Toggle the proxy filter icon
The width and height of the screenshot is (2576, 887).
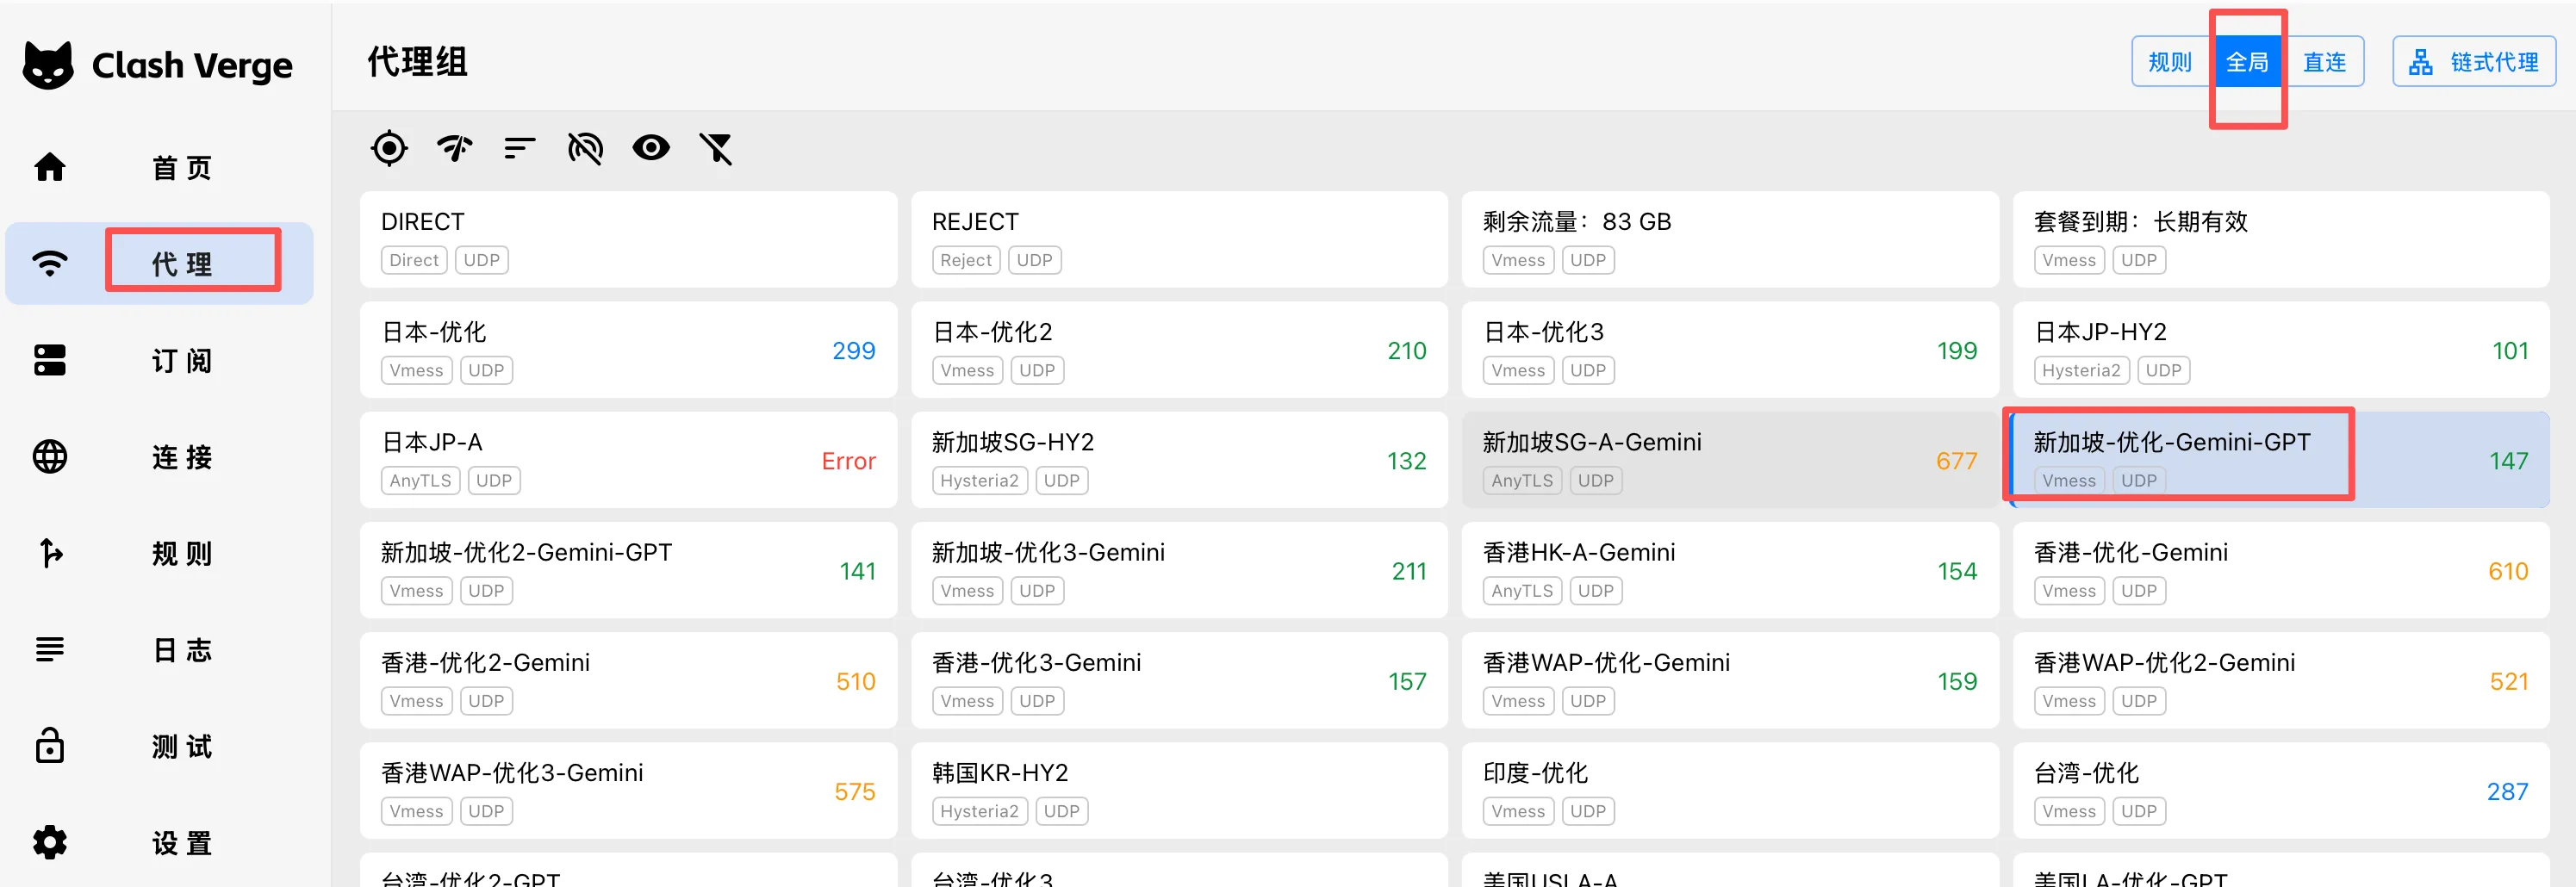(716, 148)
